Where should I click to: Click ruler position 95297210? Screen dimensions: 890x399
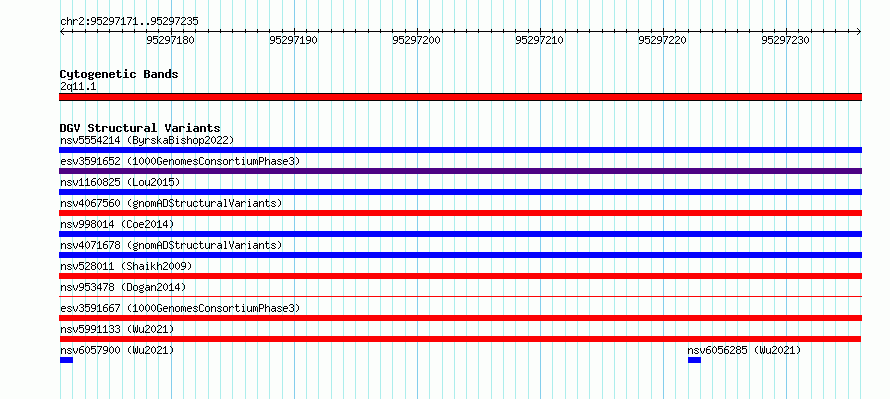[x=540, y=40]
